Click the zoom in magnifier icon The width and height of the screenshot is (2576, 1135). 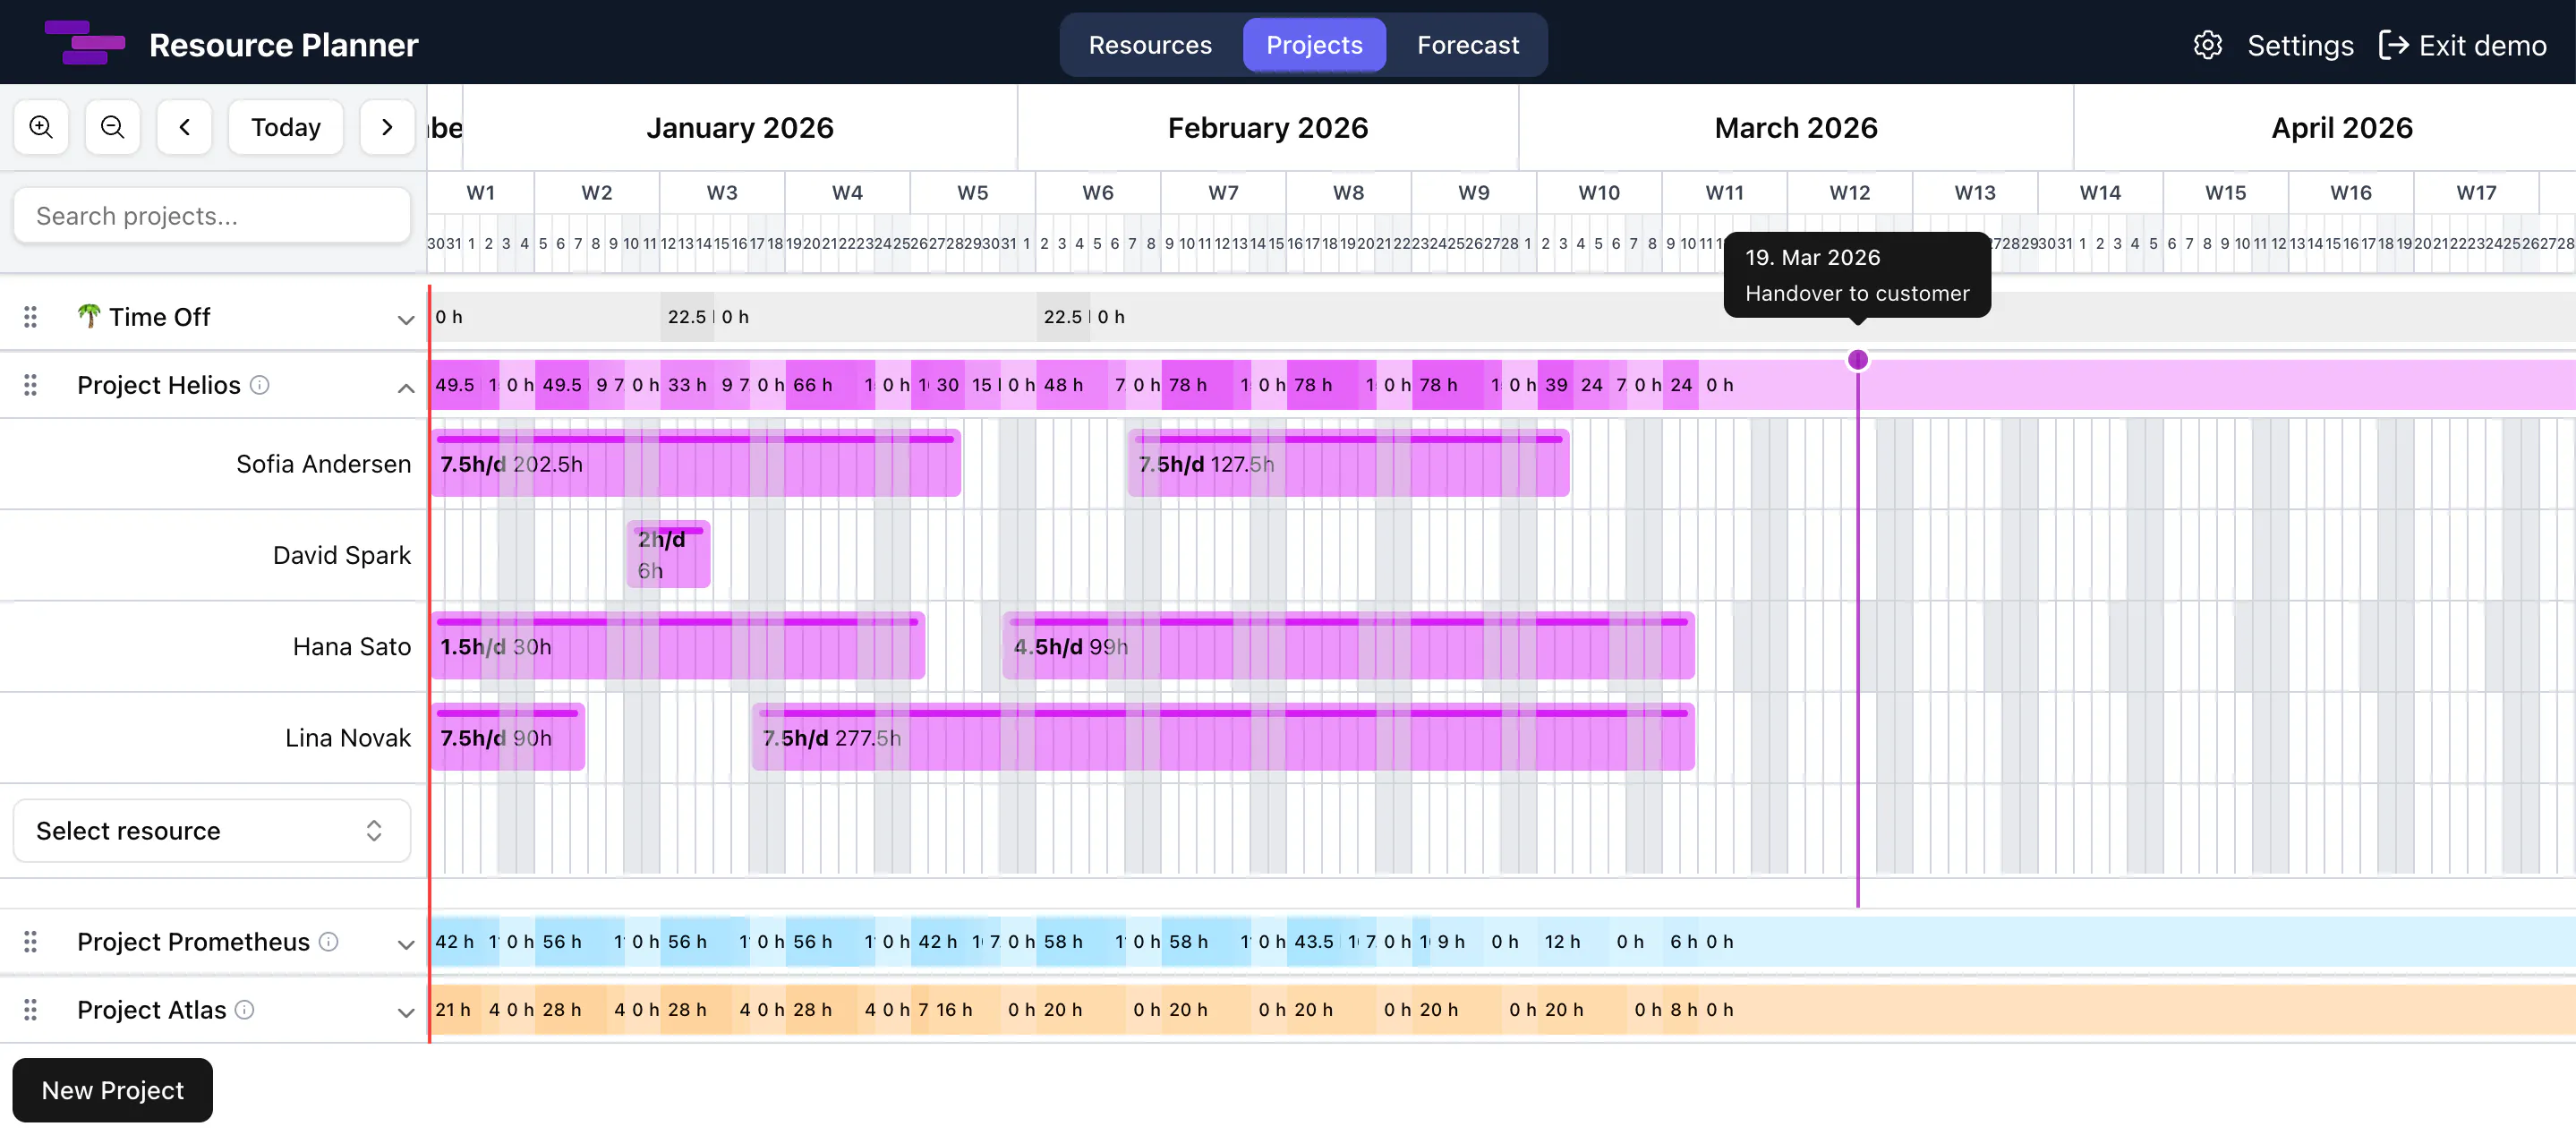[x=41, y=127]
